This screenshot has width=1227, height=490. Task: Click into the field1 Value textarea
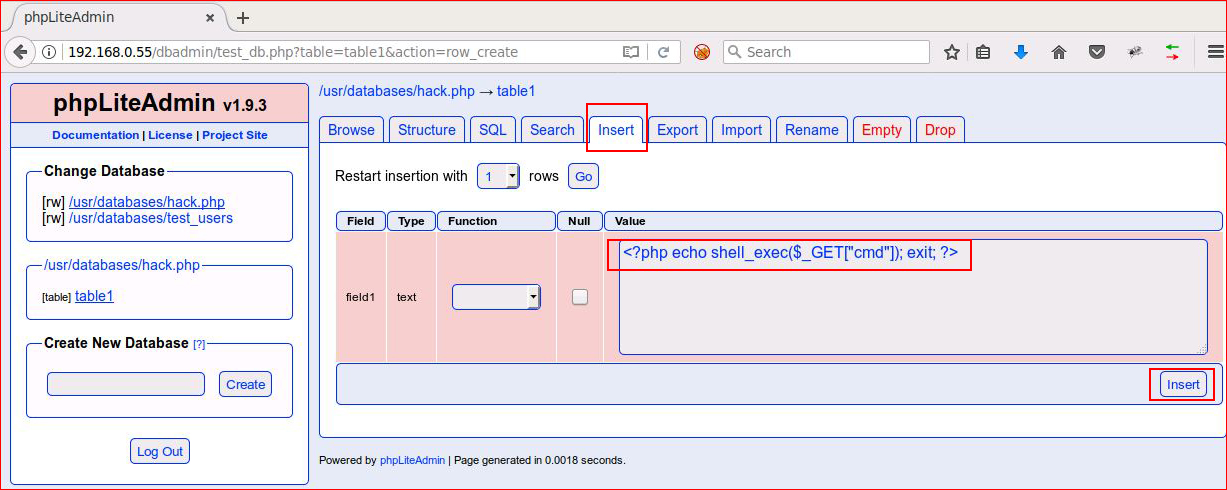913,297
